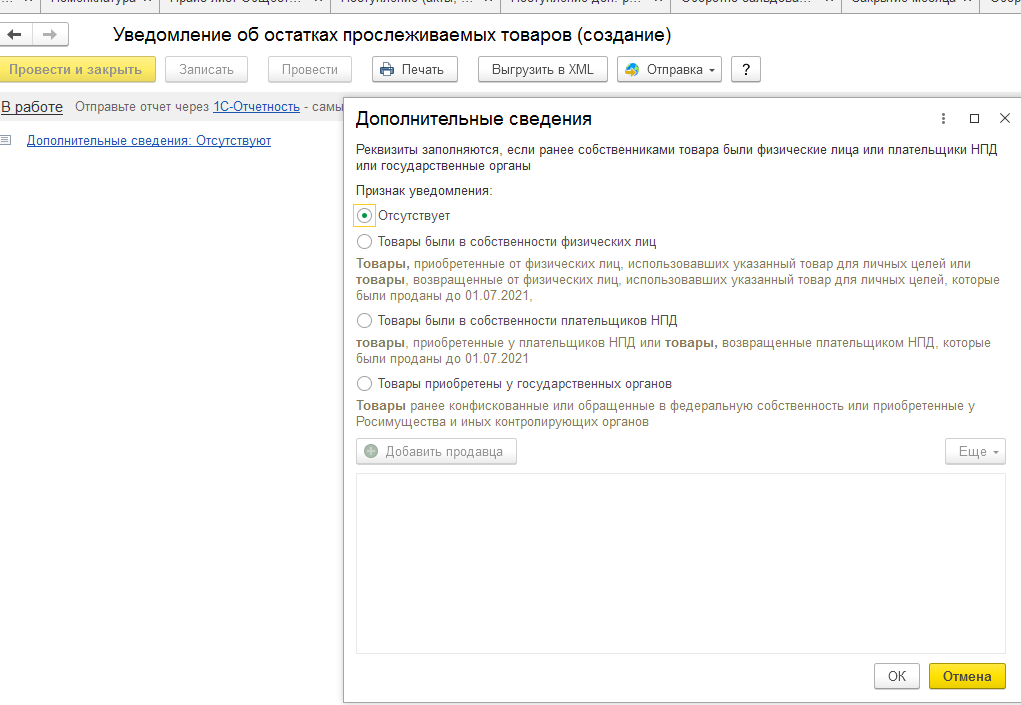Select the Отсутствует radio option
Screen dimensions: 1021x705
tap(365, 215)
